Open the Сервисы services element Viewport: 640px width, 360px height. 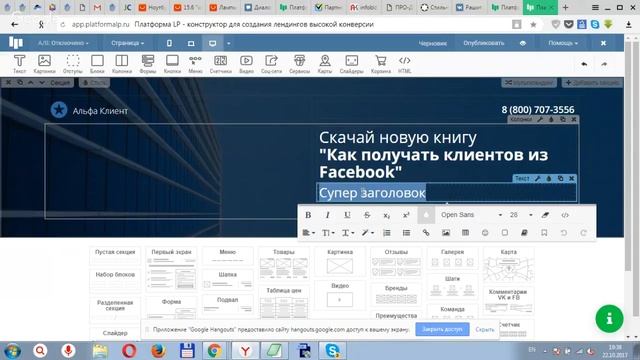[x=299, y=64]
